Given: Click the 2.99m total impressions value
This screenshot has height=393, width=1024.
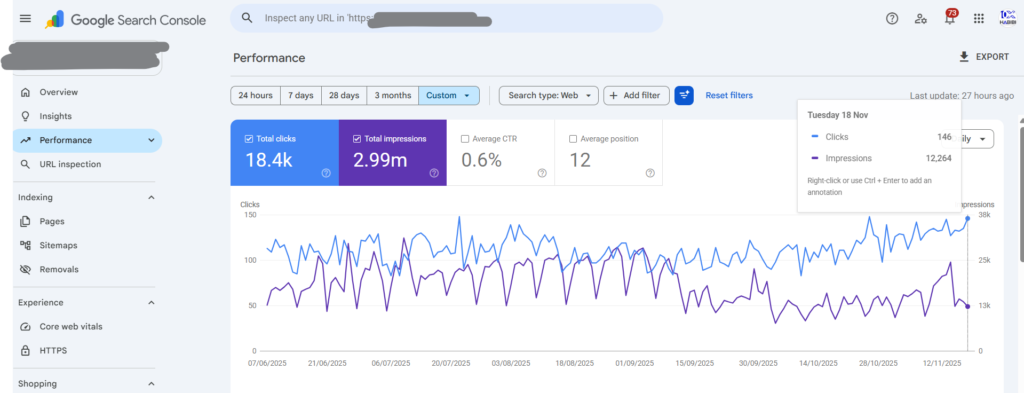Looking at the screenshot, I should (x=380, y=160).
